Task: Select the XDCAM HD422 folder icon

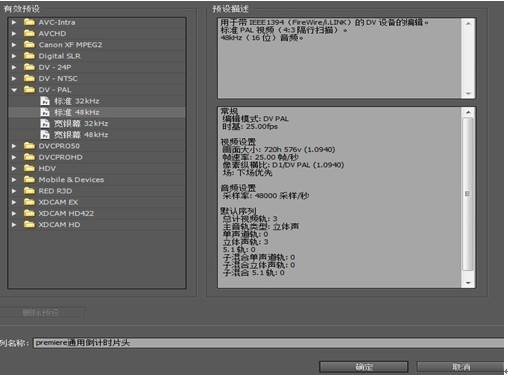Action: tap(29, 213)
